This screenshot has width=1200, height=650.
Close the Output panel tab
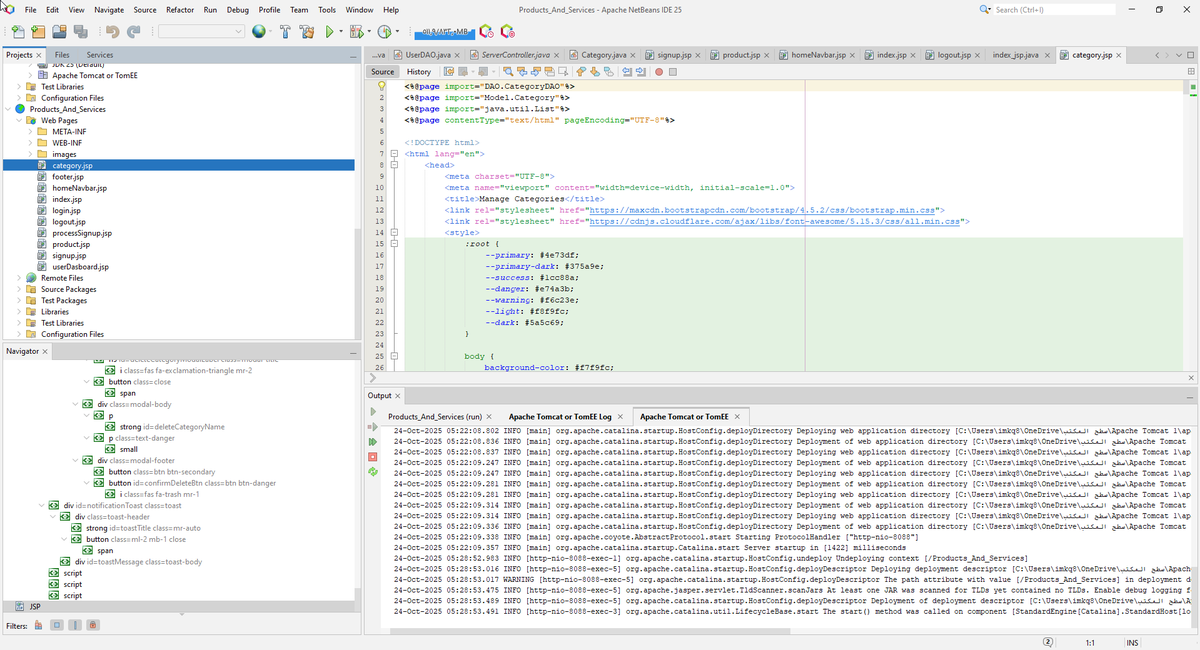397,396
